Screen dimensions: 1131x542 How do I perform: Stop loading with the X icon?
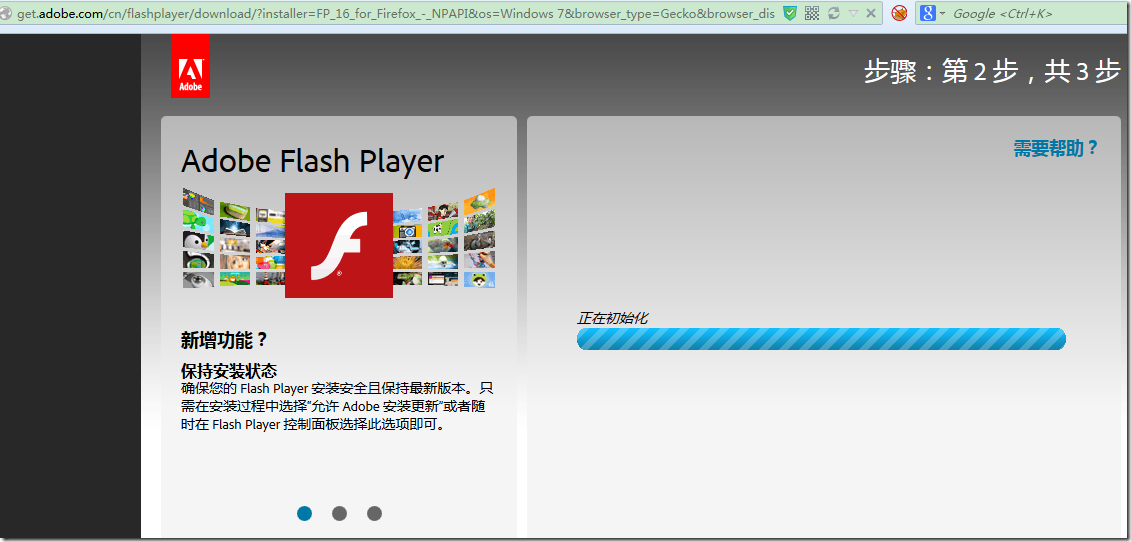[871, 13]
